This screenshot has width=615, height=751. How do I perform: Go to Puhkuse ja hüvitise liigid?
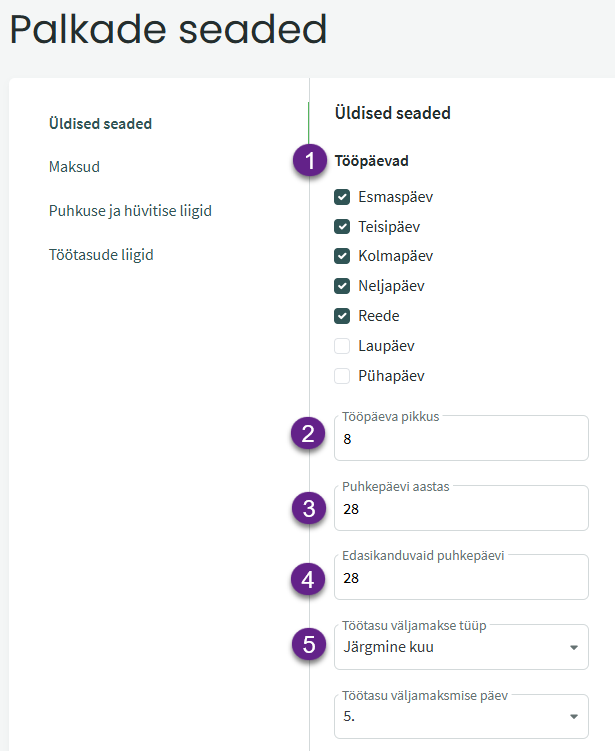click(x=130, y=211)
